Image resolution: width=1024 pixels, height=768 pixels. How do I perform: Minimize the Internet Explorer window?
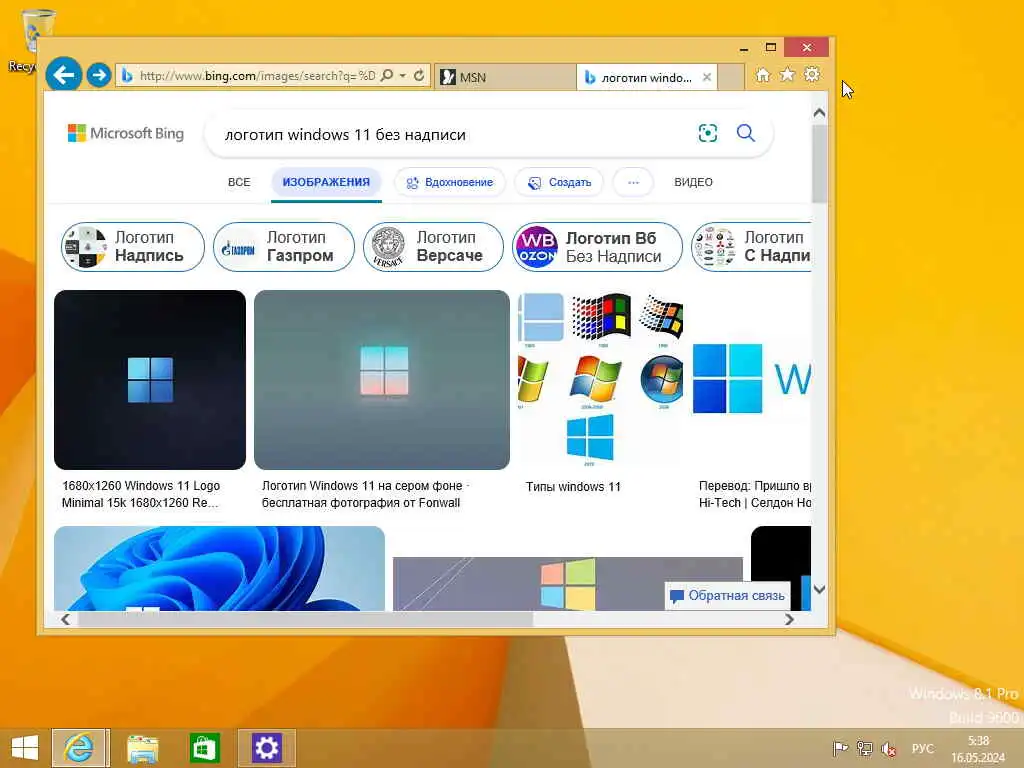point(744,48)
